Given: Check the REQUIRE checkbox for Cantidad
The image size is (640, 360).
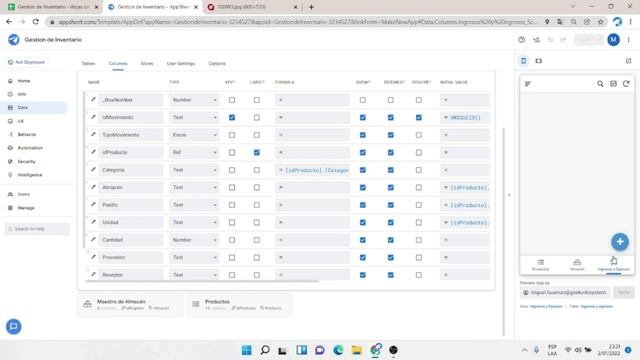Looking at the screenshot, I should click(x=419, y=240).
